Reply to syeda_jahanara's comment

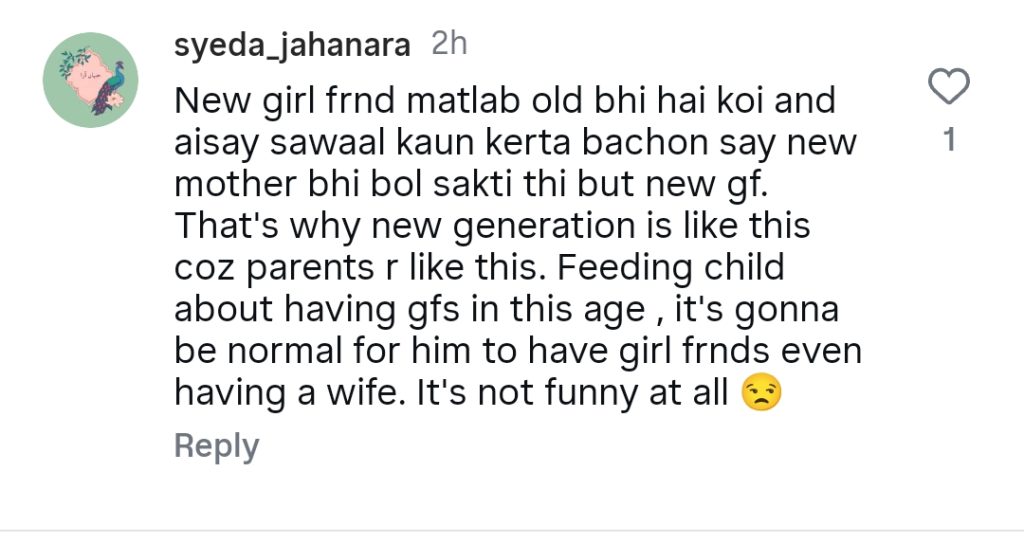(216, 446)
